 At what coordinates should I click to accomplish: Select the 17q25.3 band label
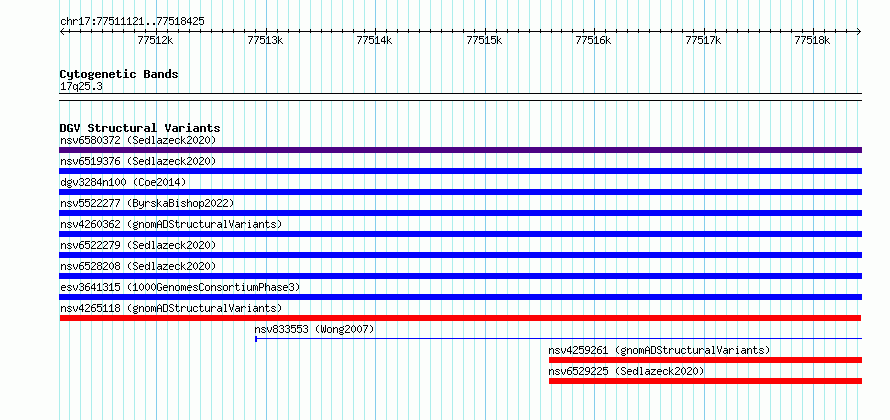[81, 87]
